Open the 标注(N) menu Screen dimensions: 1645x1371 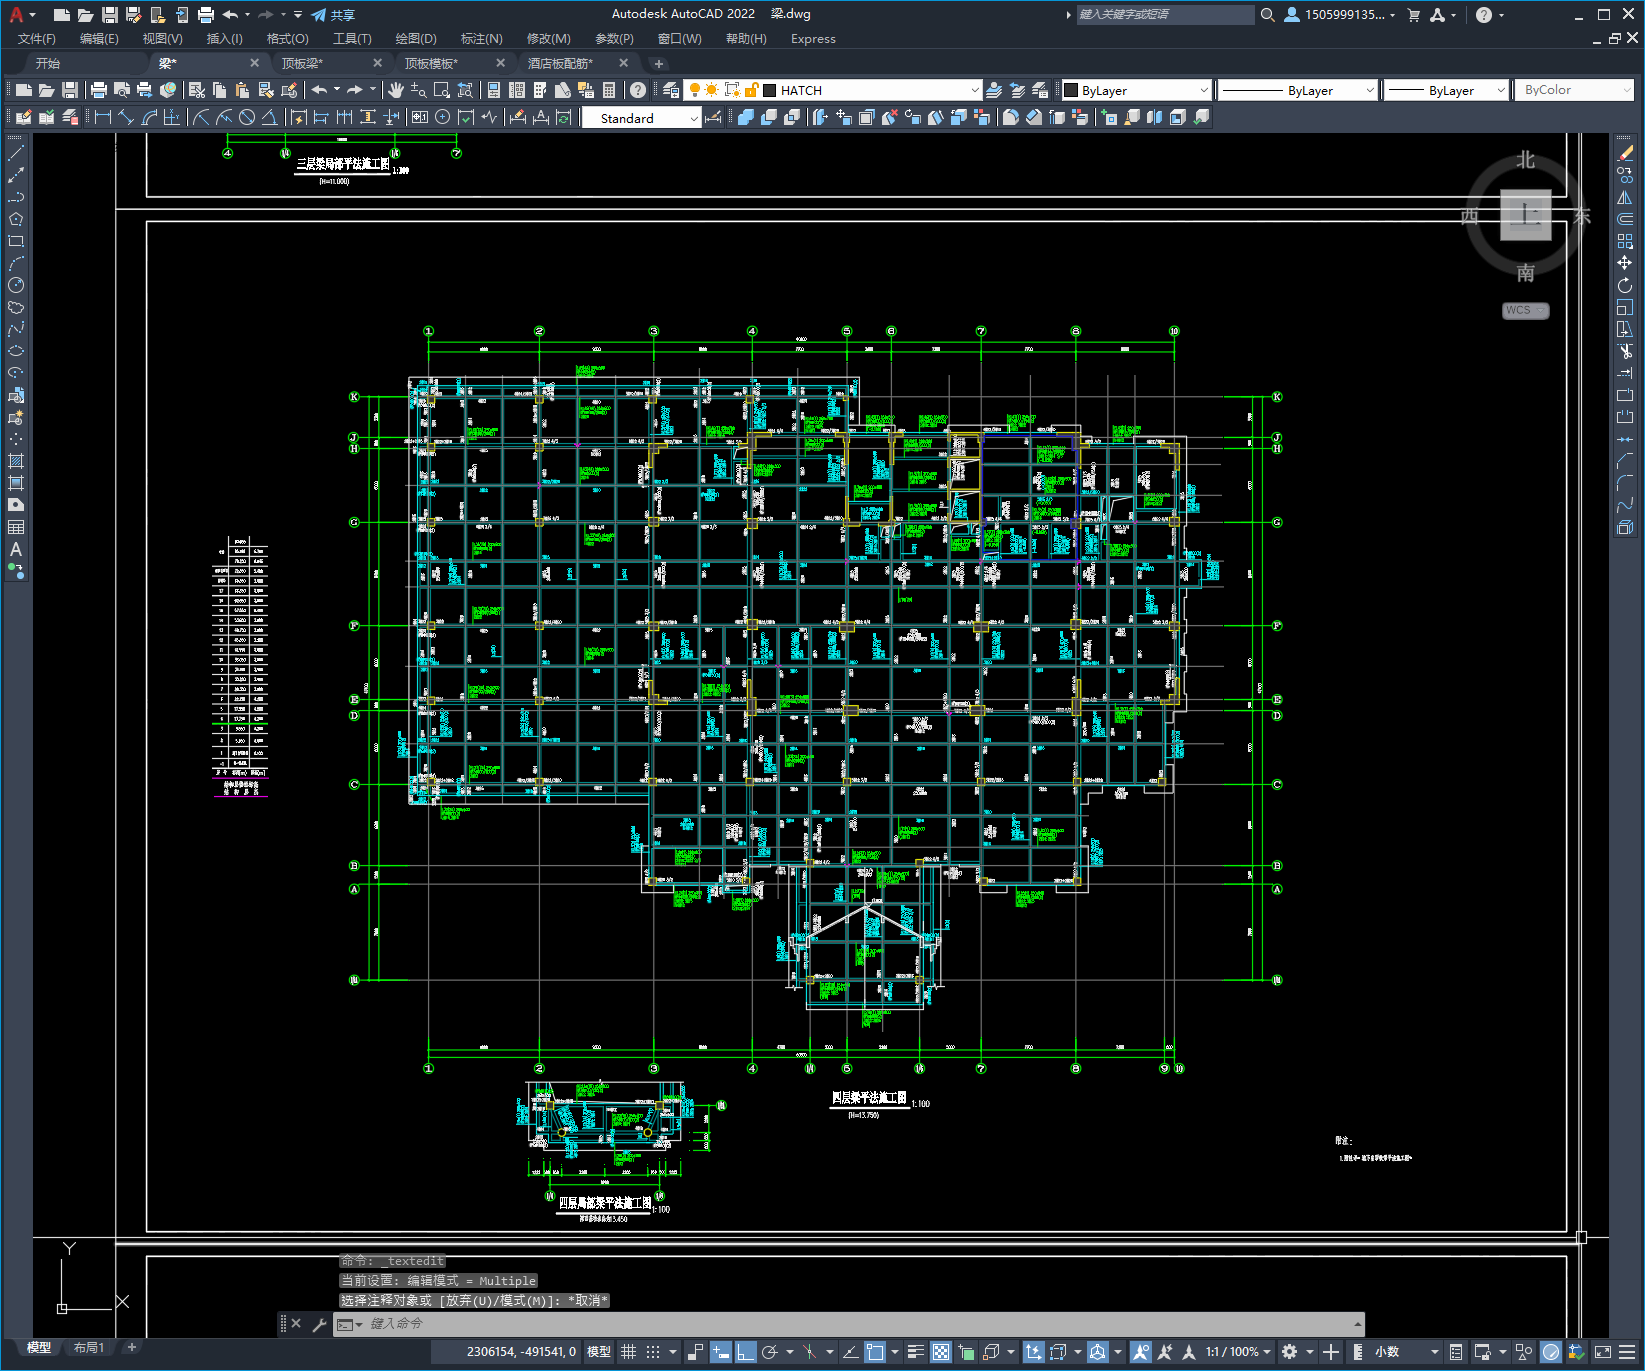point(481,39)
